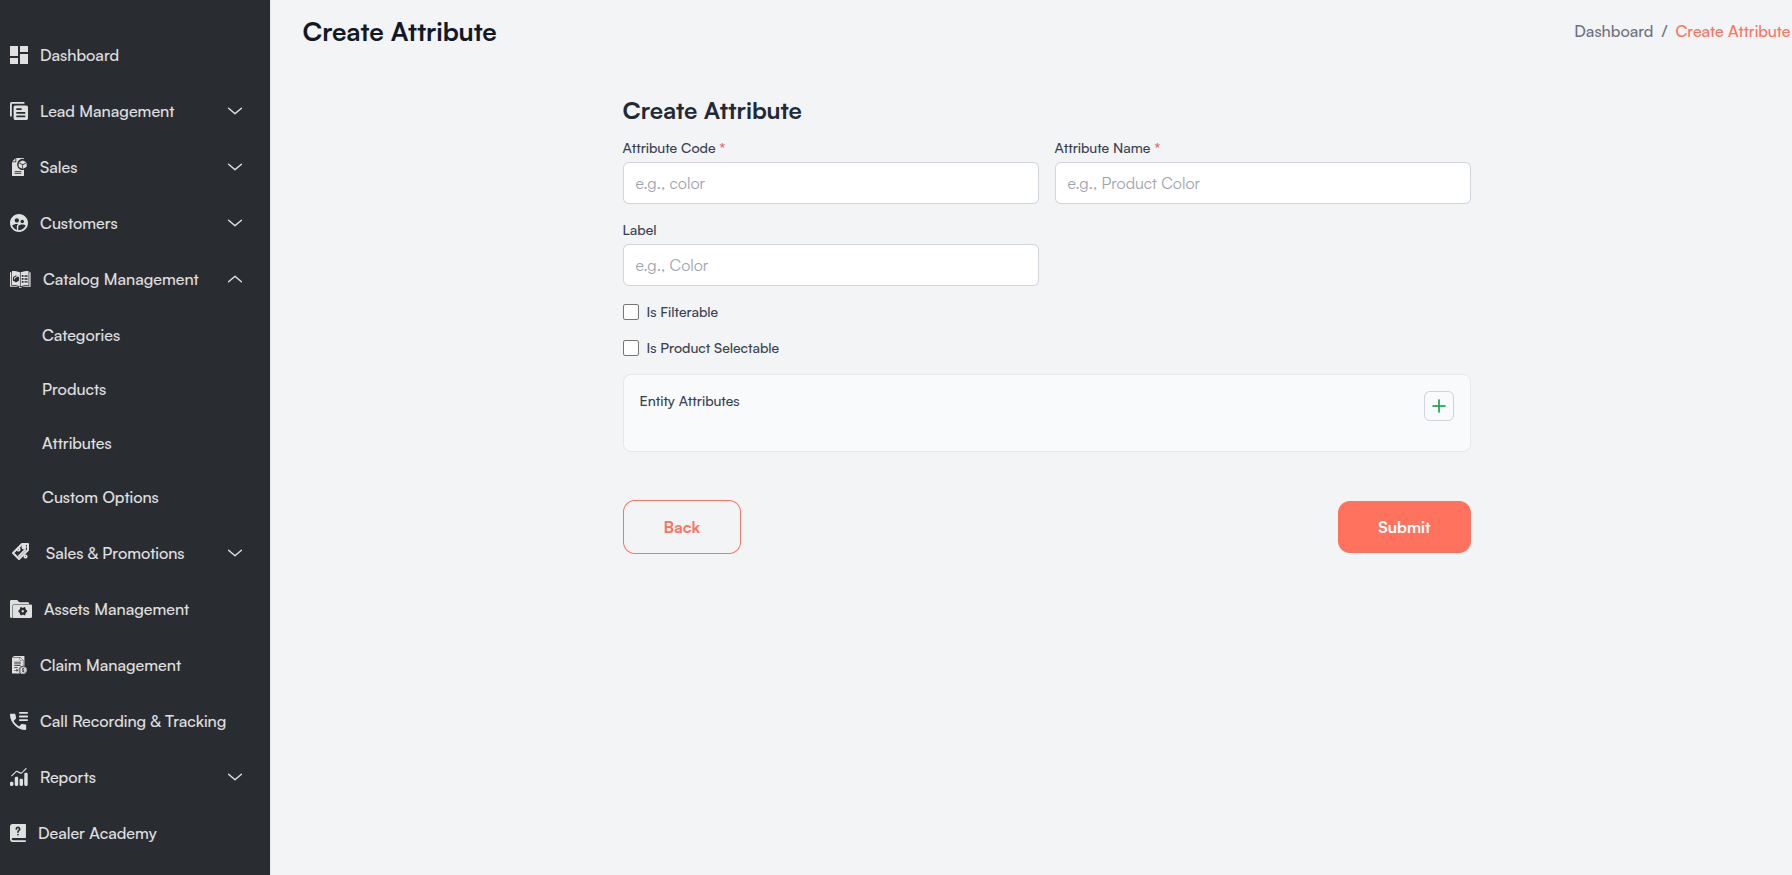
Task: Focus the Attribute Code input field
Action: tap(830, 183)
